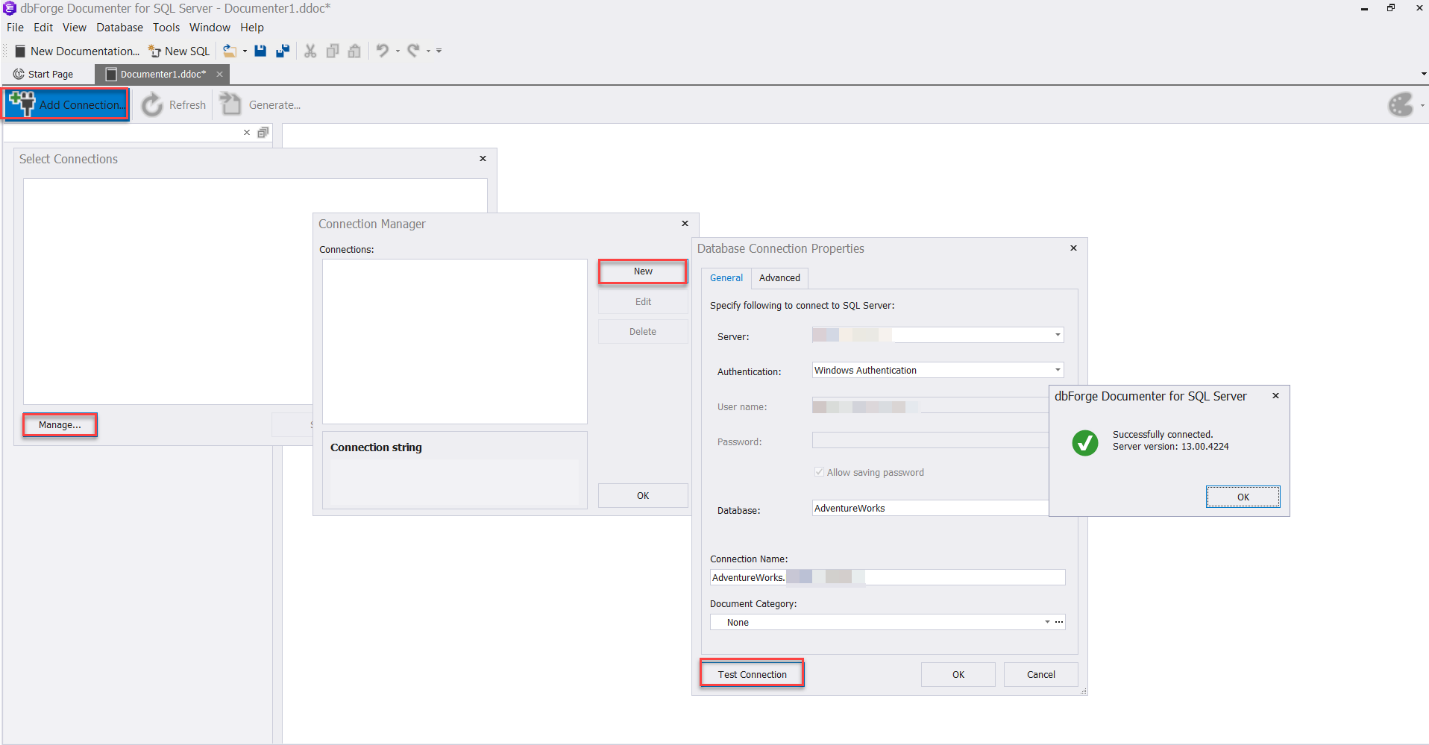Close the Connection Manager dialog

coord(685,224)
